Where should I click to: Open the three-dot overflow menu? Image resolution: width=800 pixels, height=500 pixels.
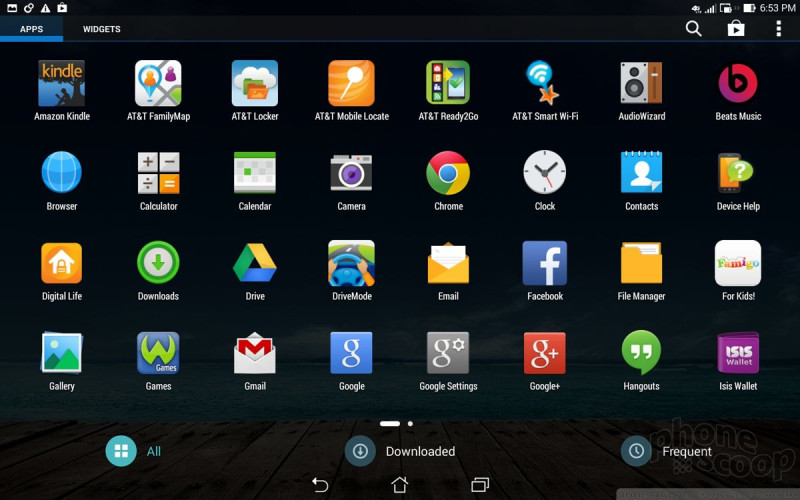click(x=779, y=29)
